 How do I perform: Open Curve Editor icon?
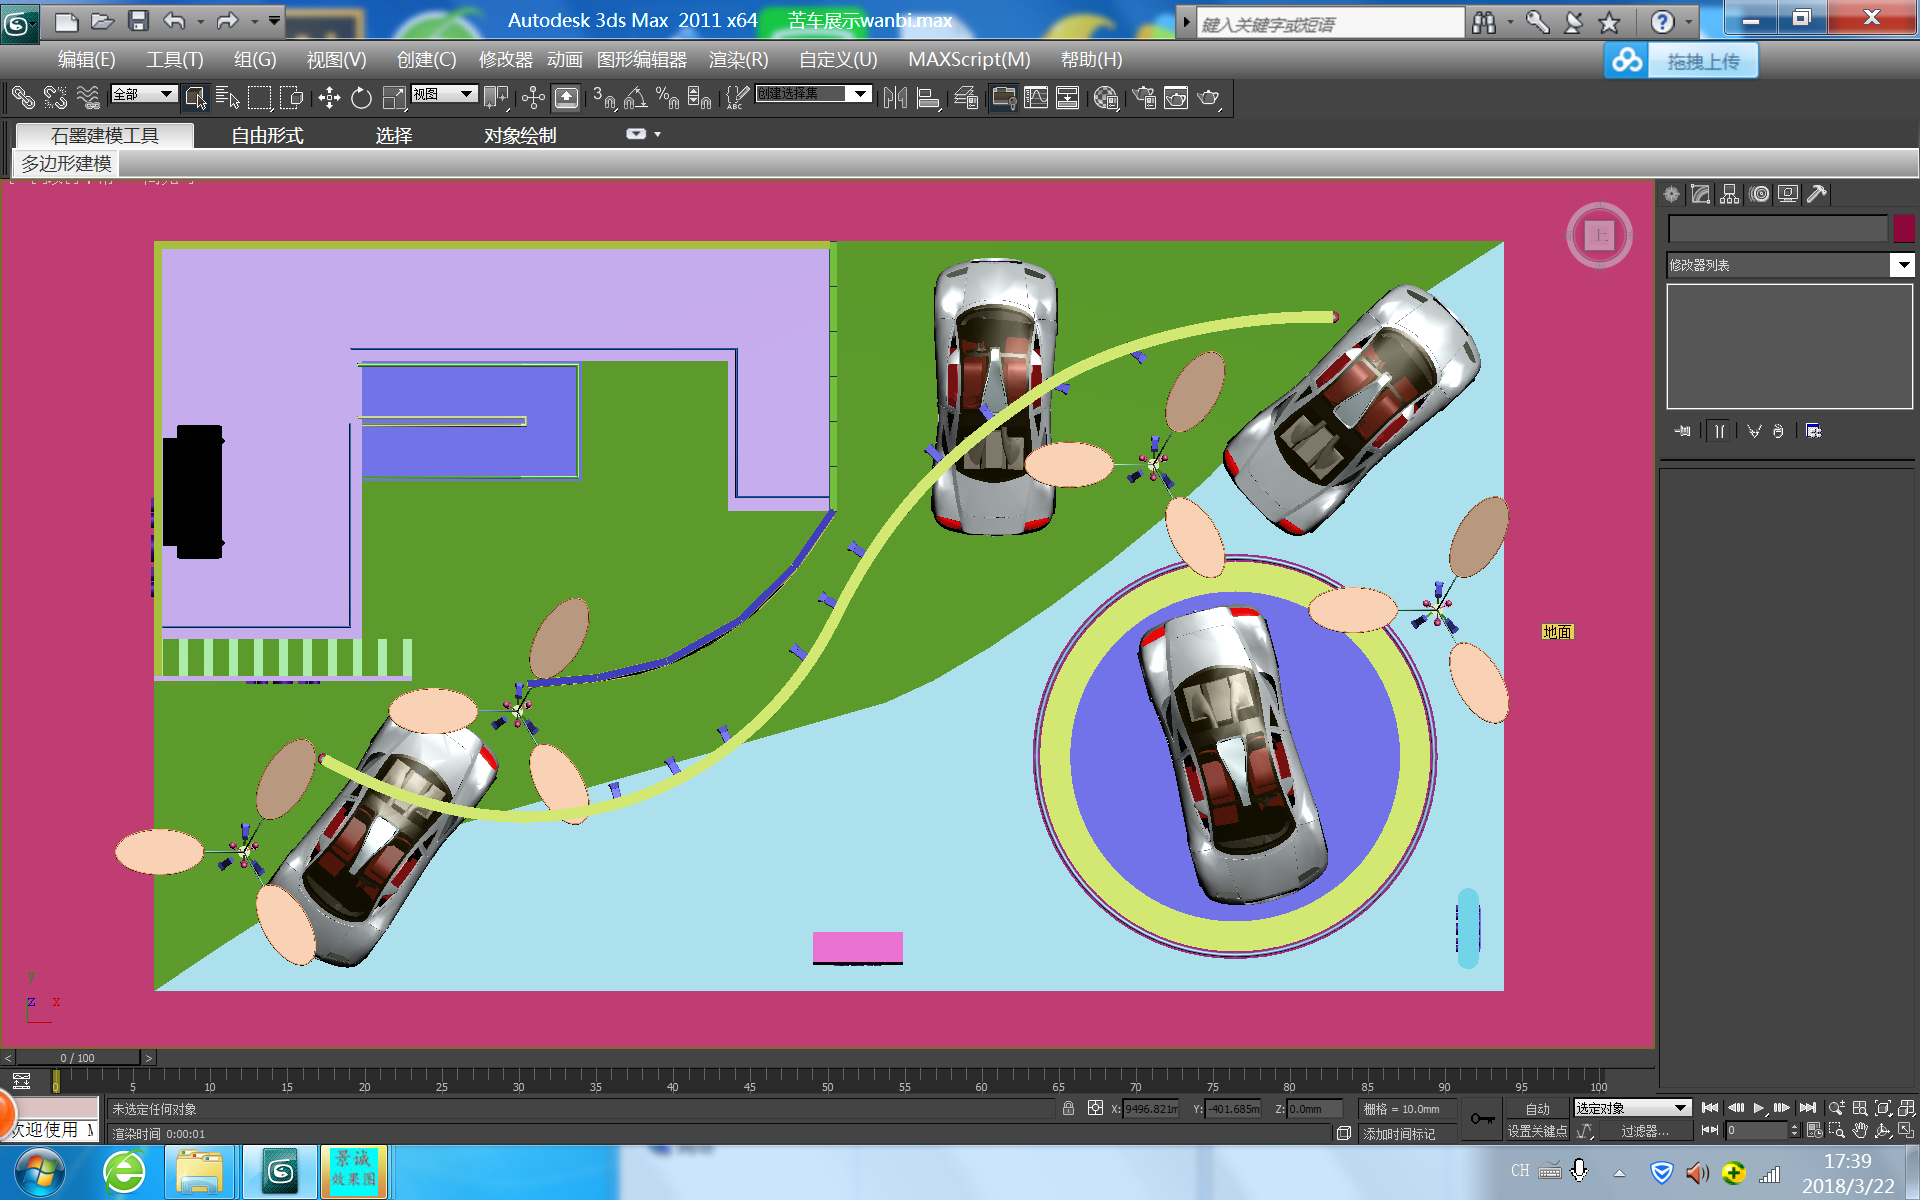tap(1036, 97)
